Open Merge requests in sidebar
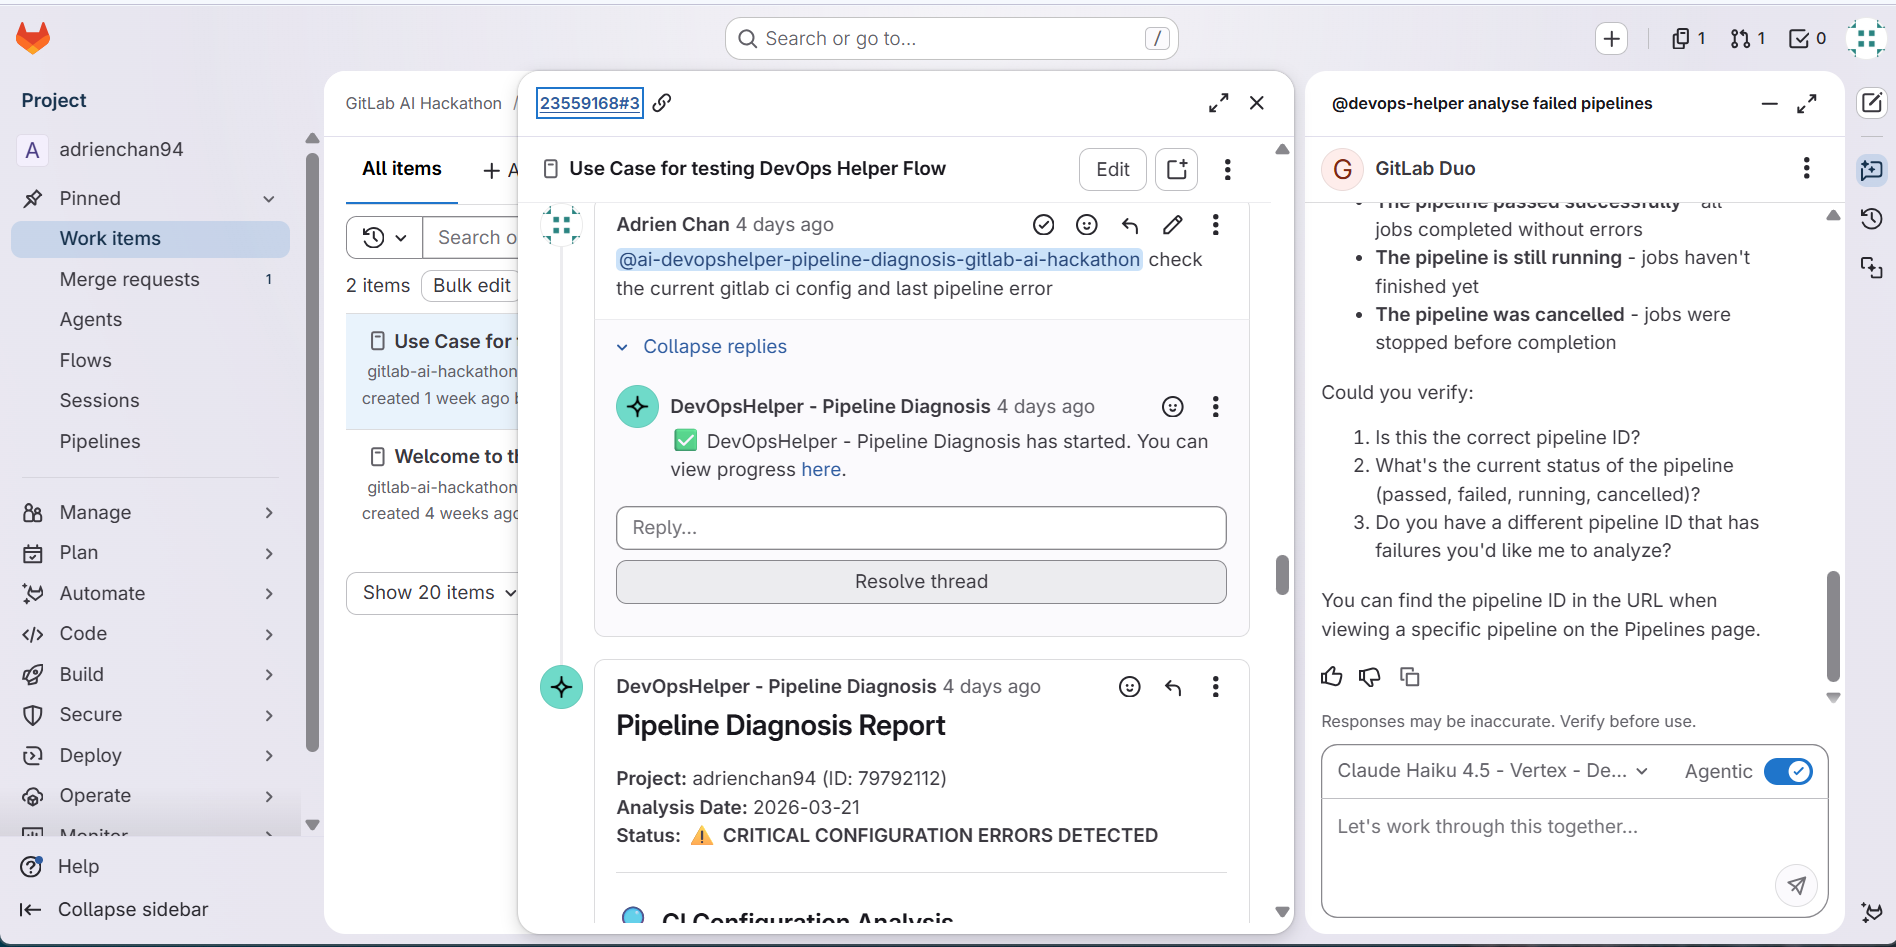 pyautogui.click(x=150, y=280)
